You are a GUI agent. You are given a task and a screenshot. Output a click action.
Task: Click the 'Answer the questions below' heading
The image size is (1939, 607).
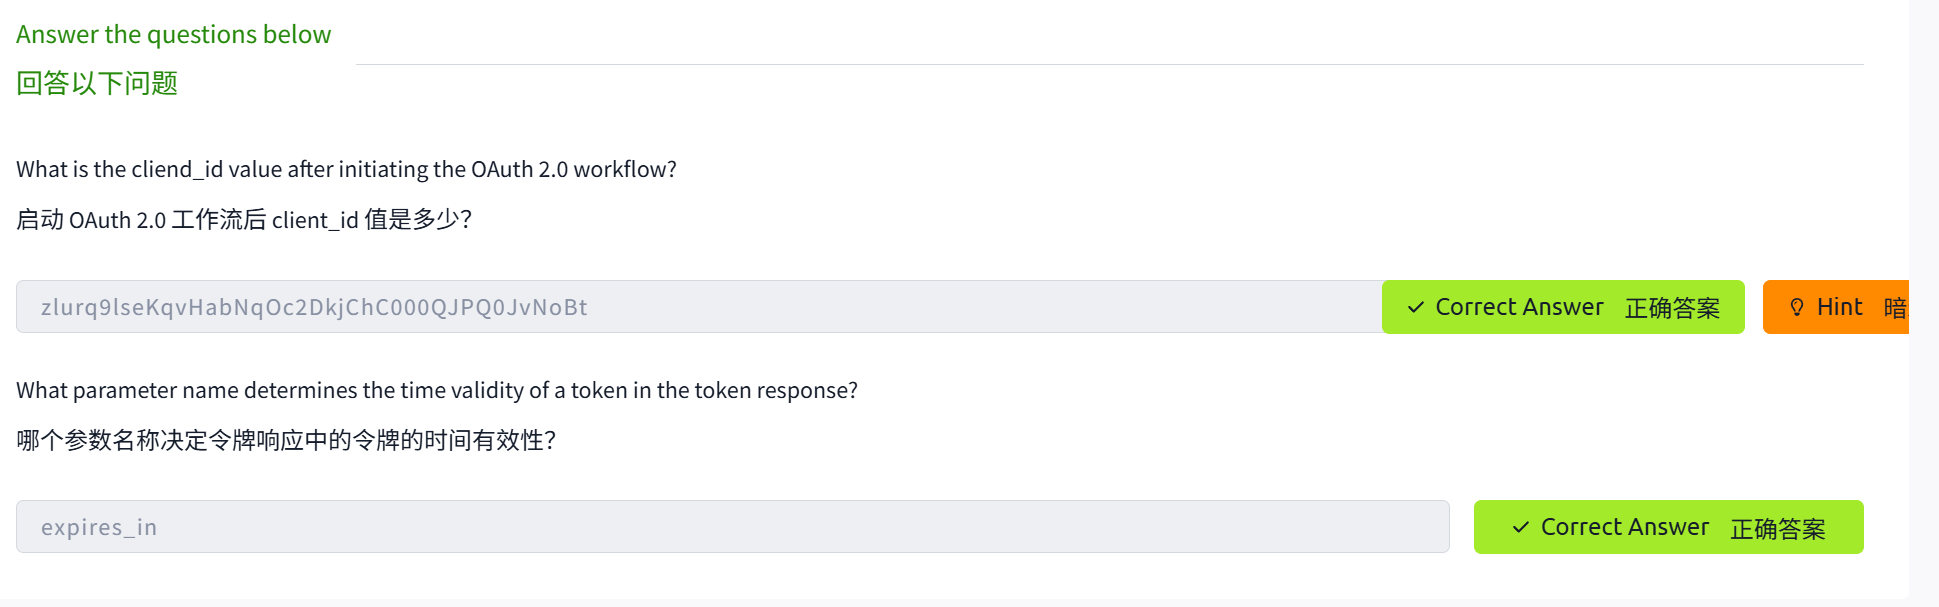click(x=173, y=34)
